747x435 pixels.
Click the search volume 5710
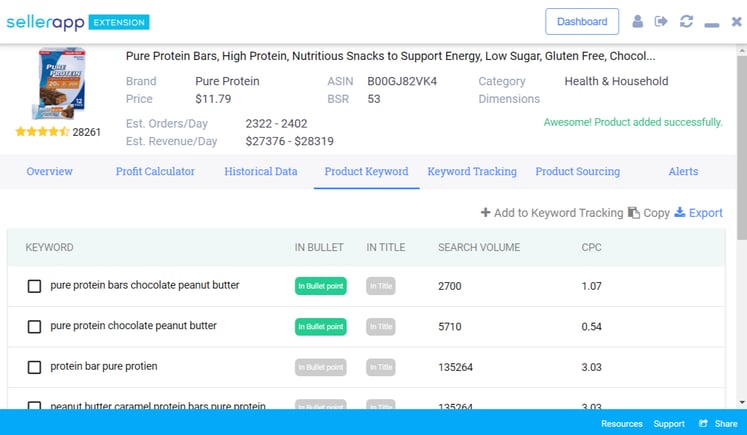tap(450, 327)
